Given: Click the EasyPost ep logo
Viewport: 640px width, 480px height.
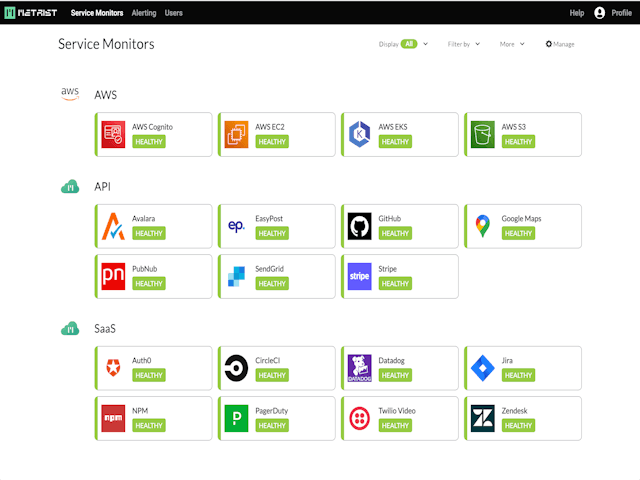Looking at the screenshot, I should 236,226.
